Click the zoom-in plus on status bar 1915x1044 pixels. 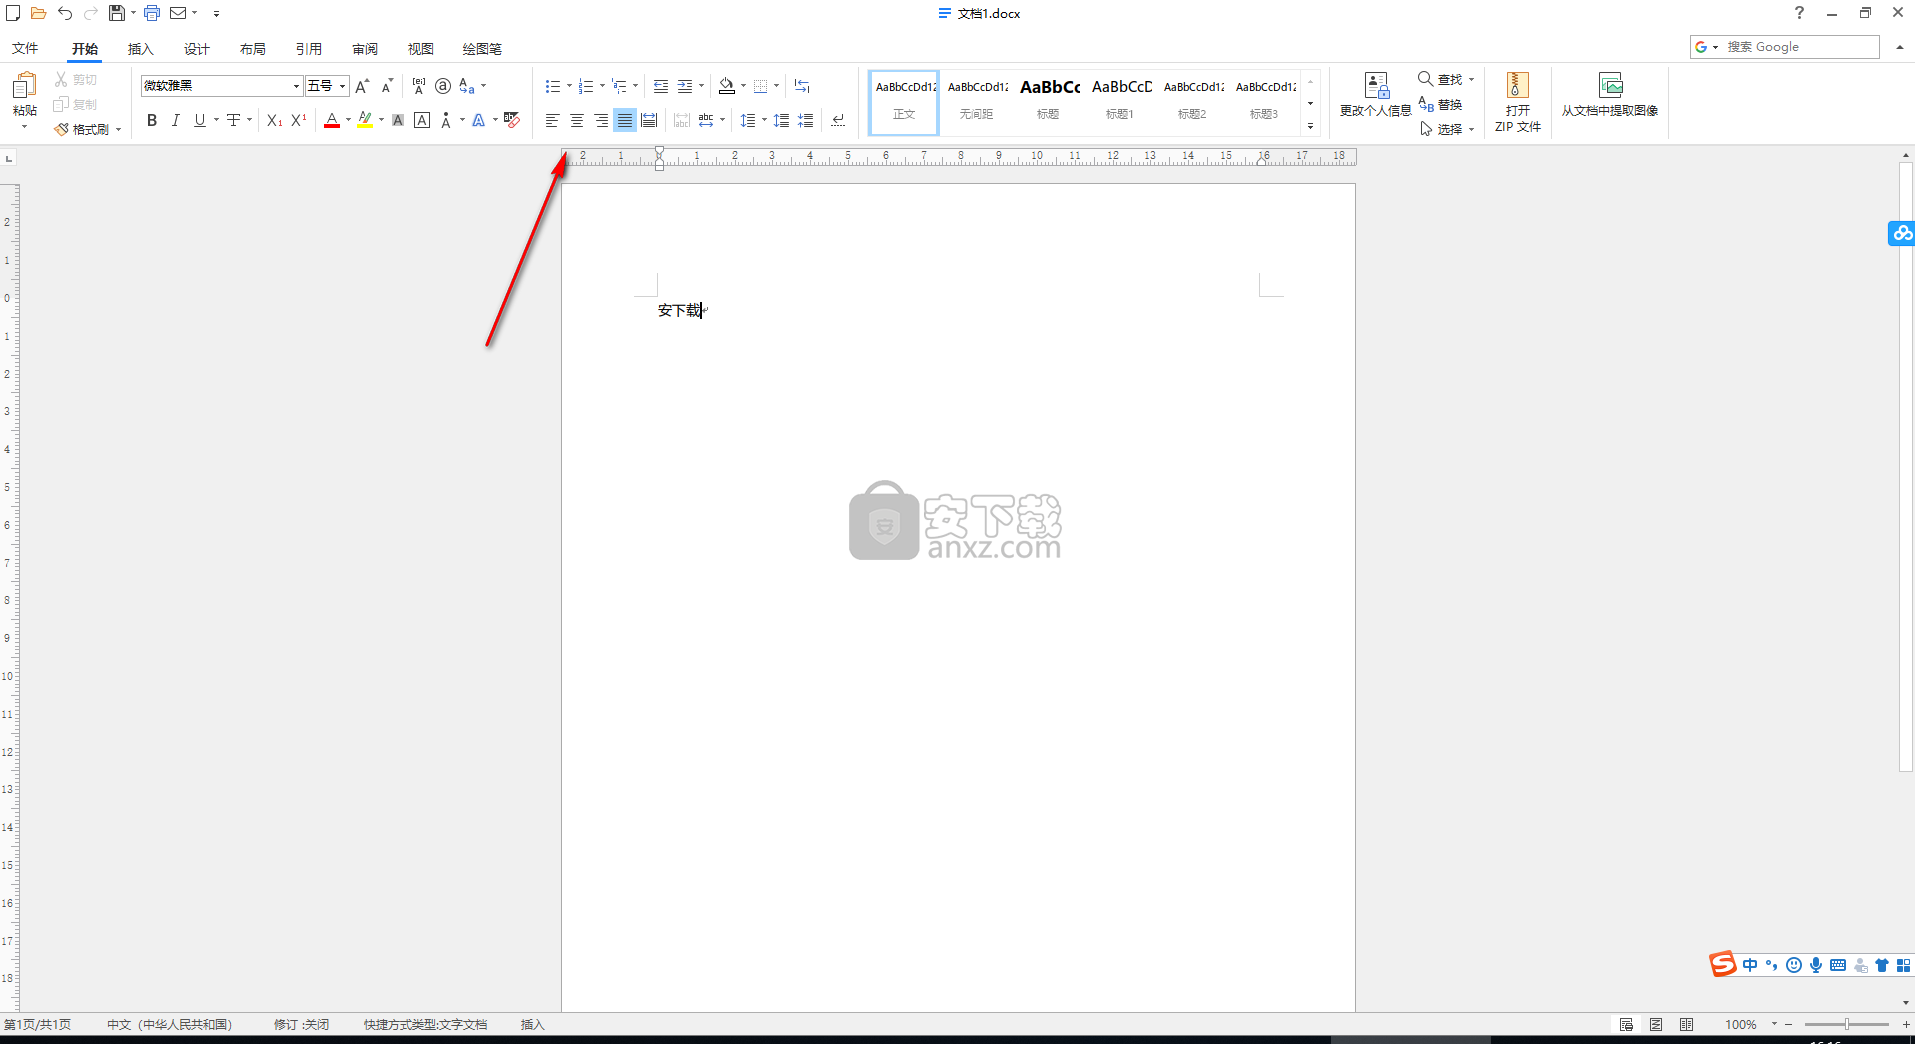point(1906,1024)
